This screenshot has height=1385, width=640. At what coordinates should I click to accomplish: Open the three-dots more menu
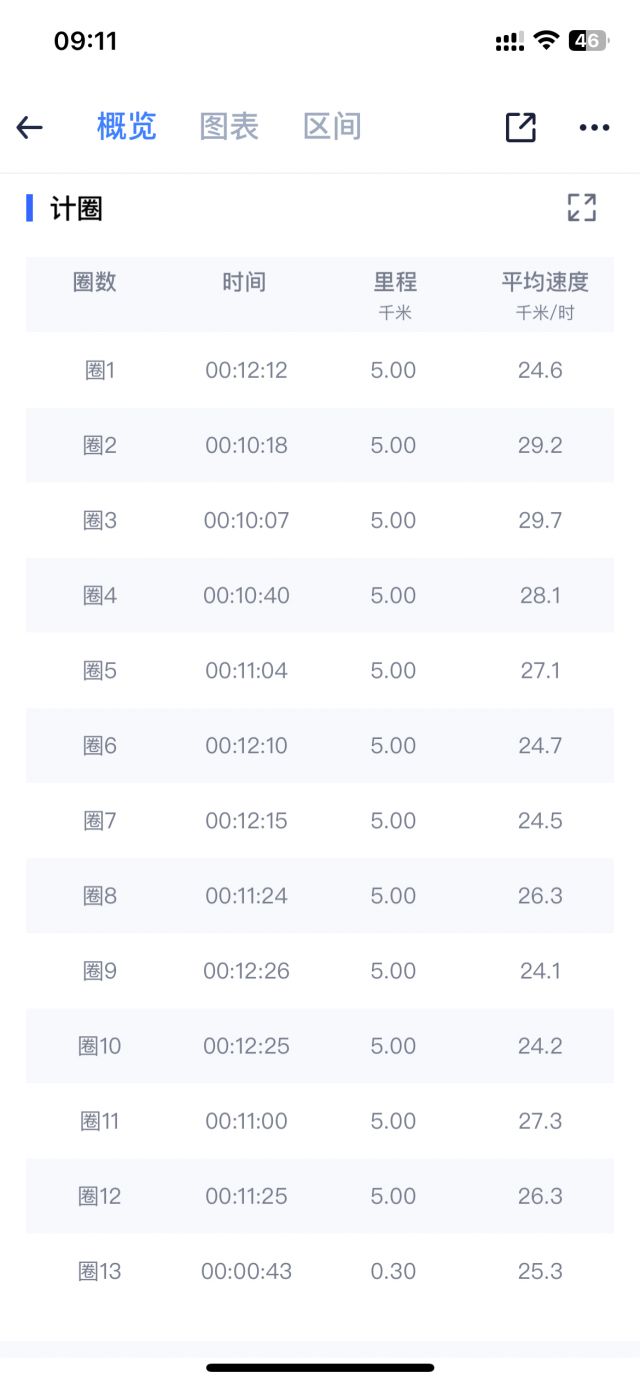(594, 127)
